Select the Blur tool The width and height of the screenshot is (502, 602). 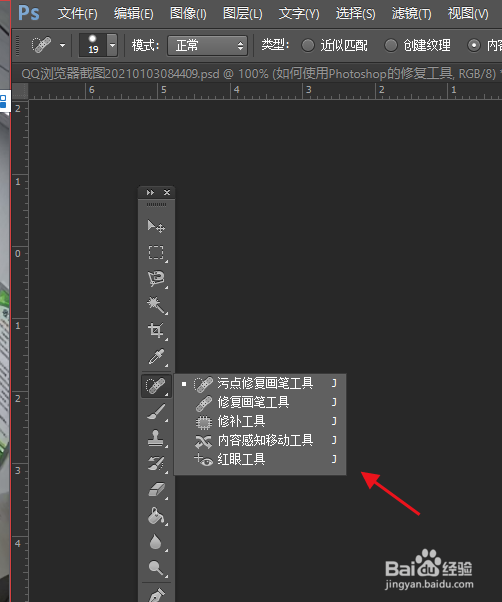pos(156,542)
